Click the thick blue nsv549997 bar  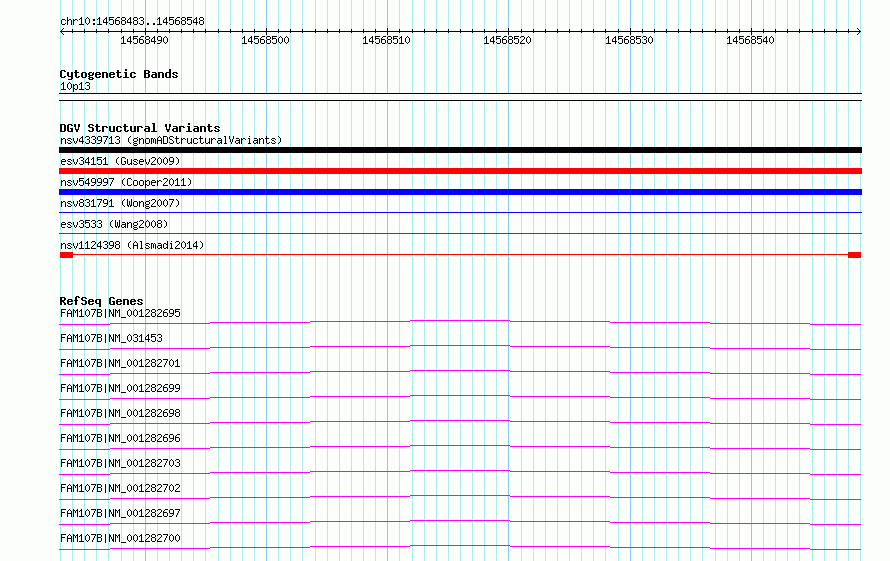click(460, 192)
